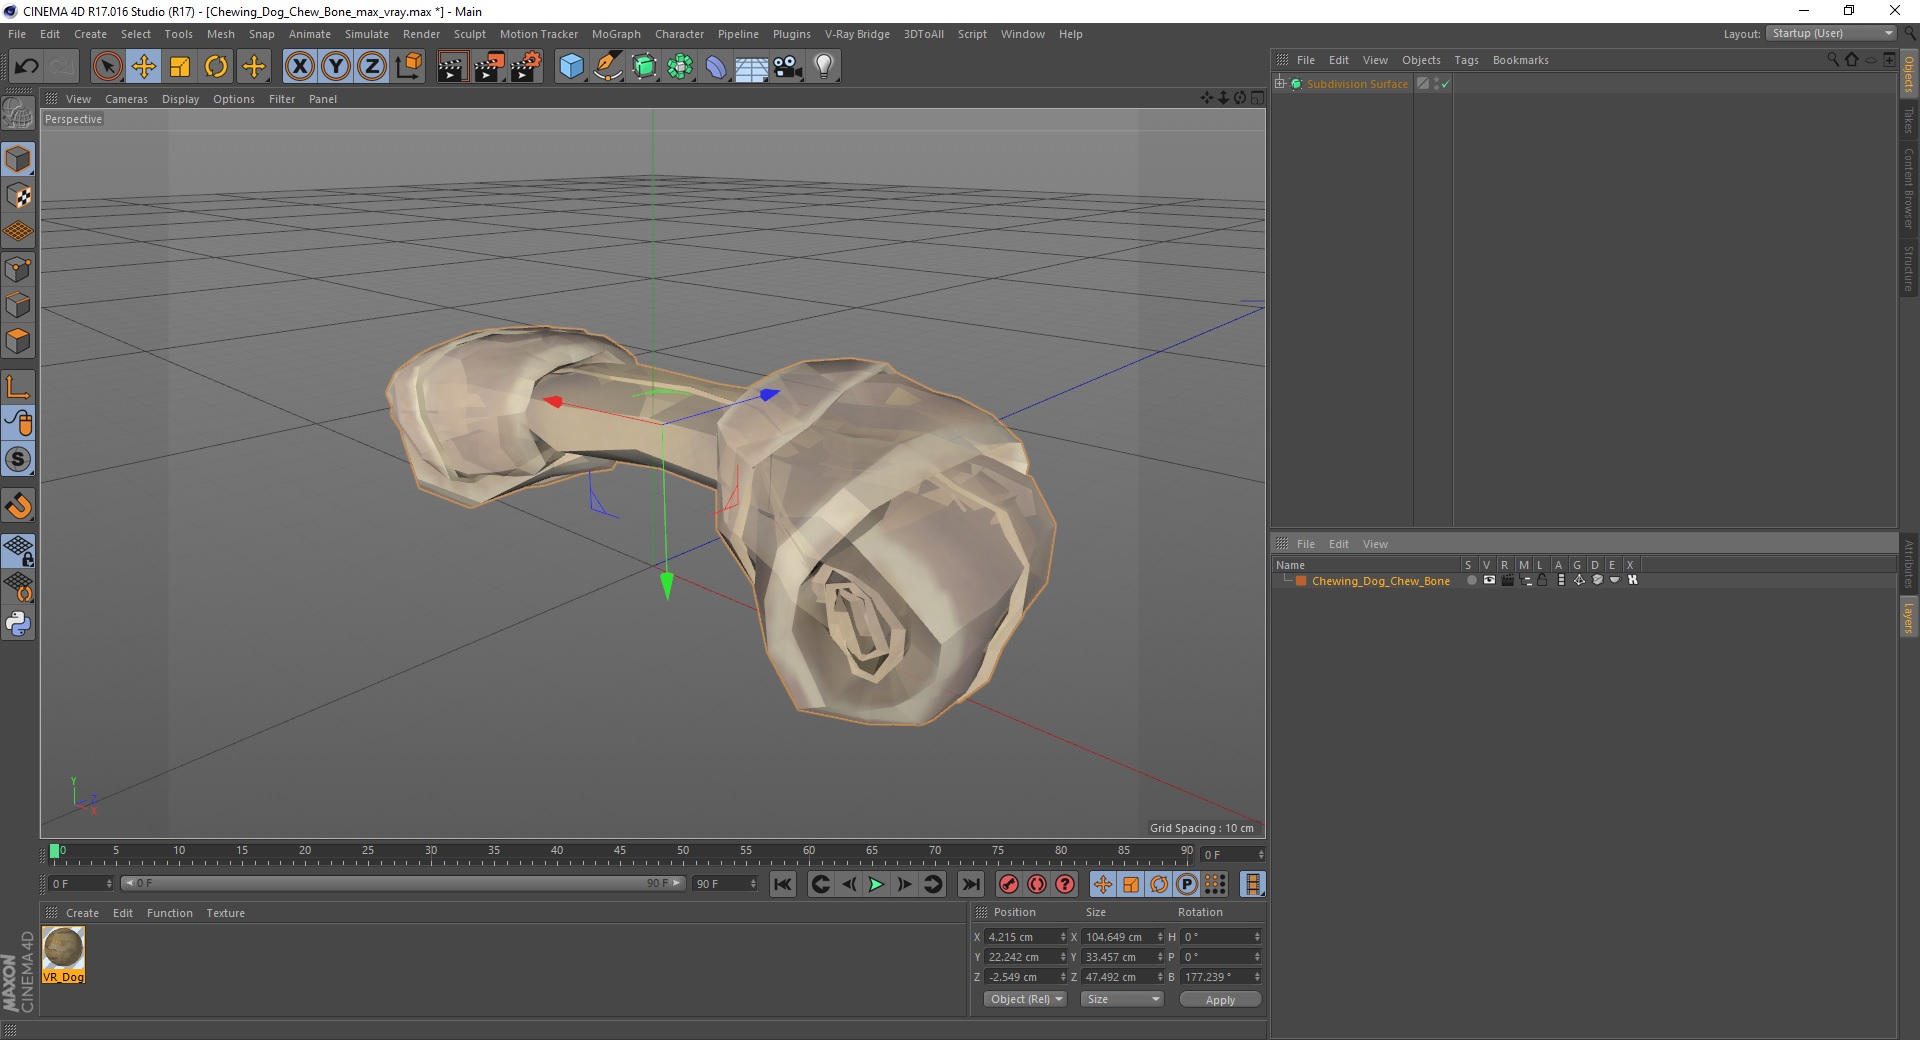Screen dimensions: 1920x1040
Task: Play the animation forwards
Action: tap(876, 884)
